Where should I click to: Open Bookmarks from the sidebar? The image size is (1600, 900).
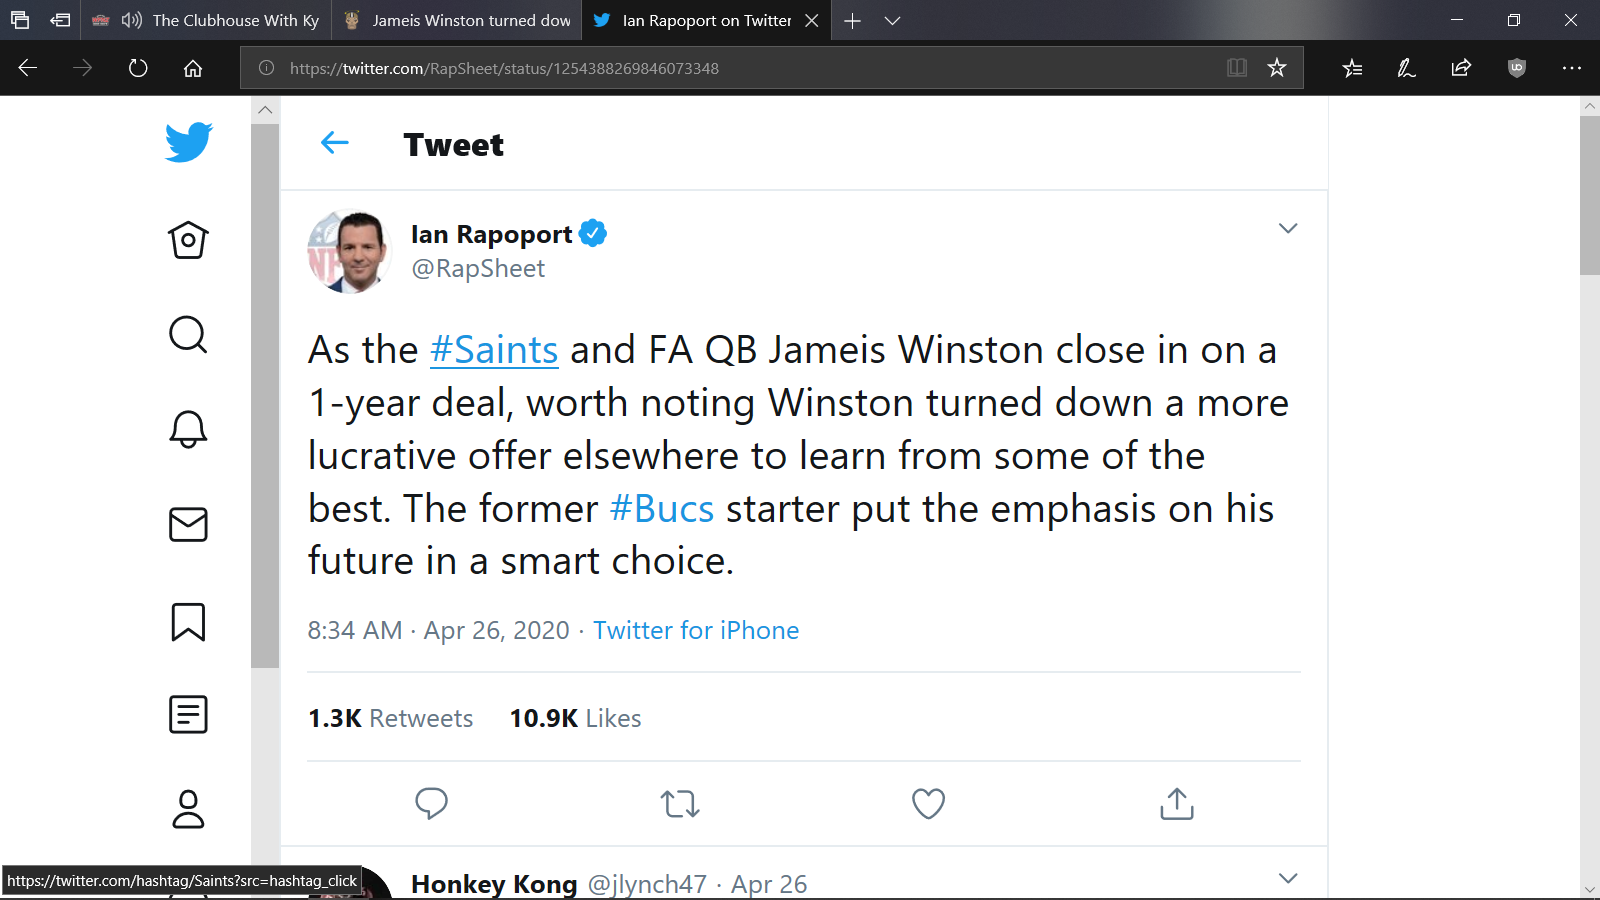pyautogui.click(x=188, y=621)
